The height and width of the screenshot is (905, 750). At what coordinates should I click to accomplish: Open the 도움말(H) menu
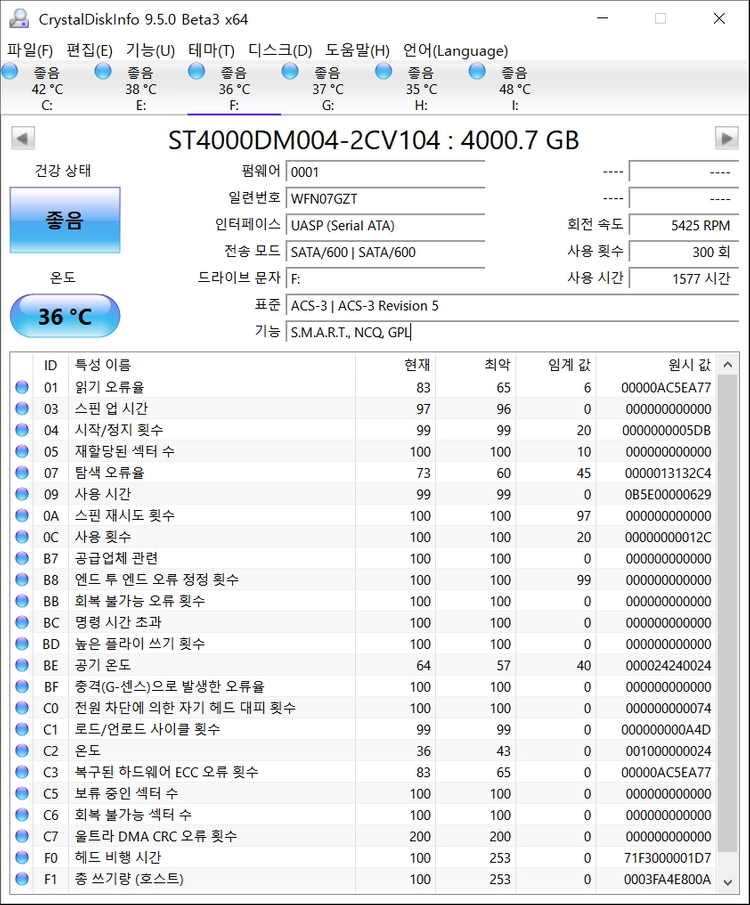point(357,51)
